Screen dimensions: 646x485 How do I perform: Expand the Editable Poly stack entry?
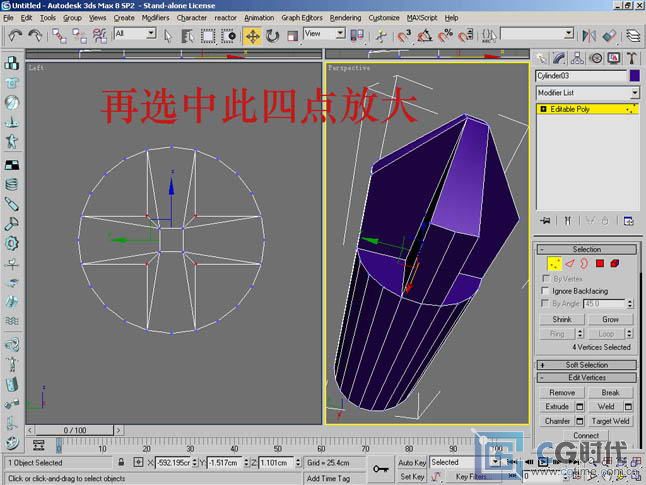(543, 109)
